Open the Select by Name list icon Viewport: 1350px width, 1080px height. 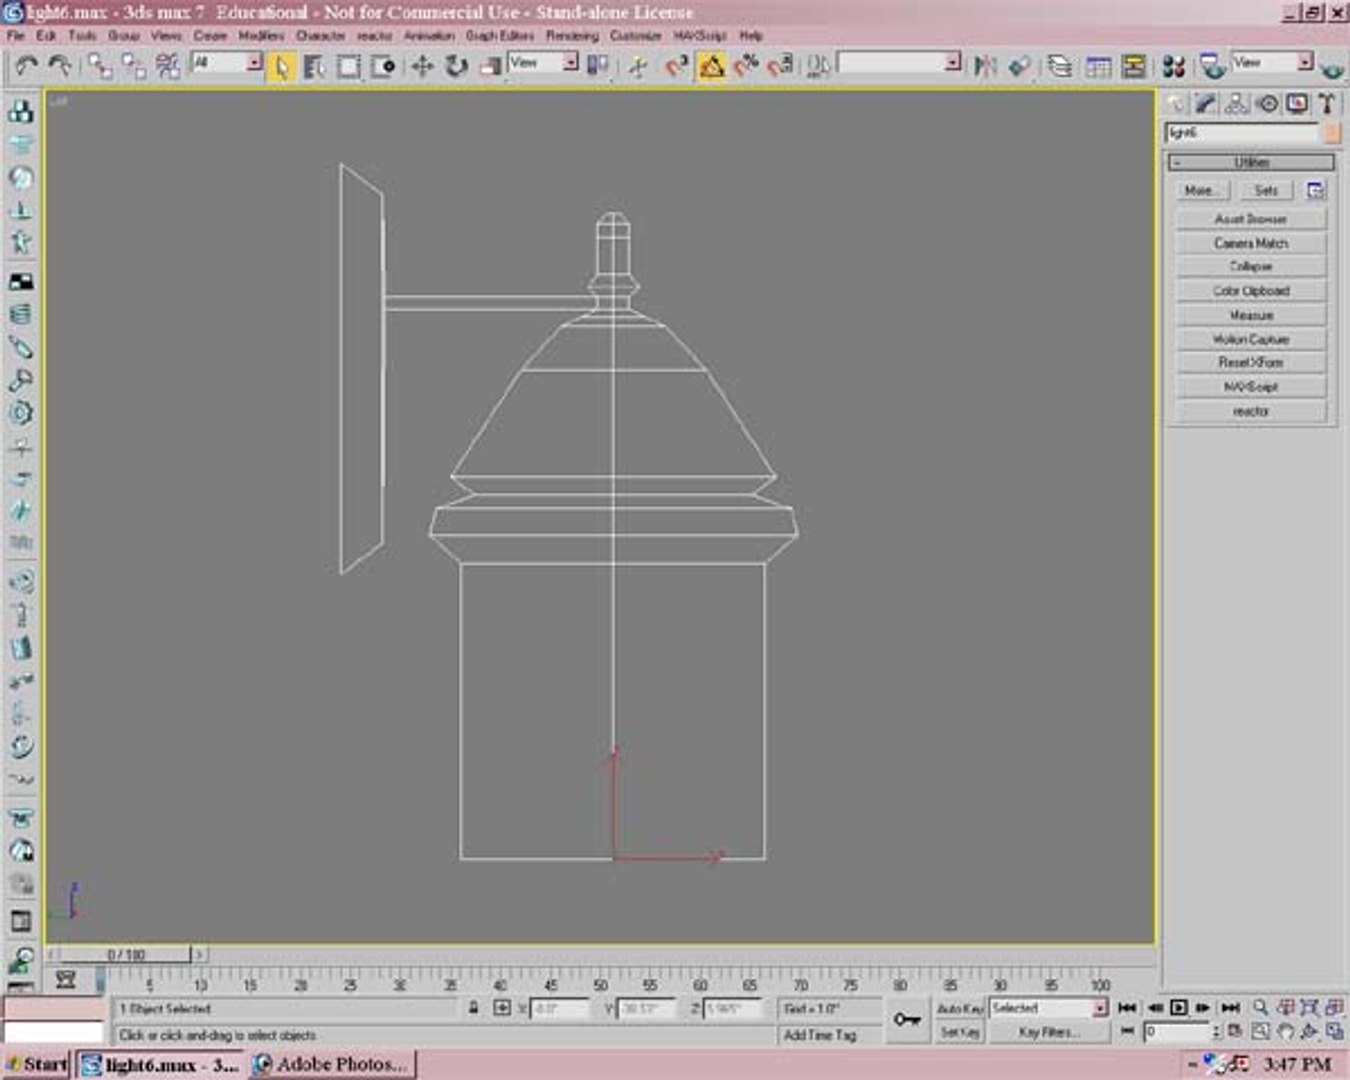(x=315, y=66)
